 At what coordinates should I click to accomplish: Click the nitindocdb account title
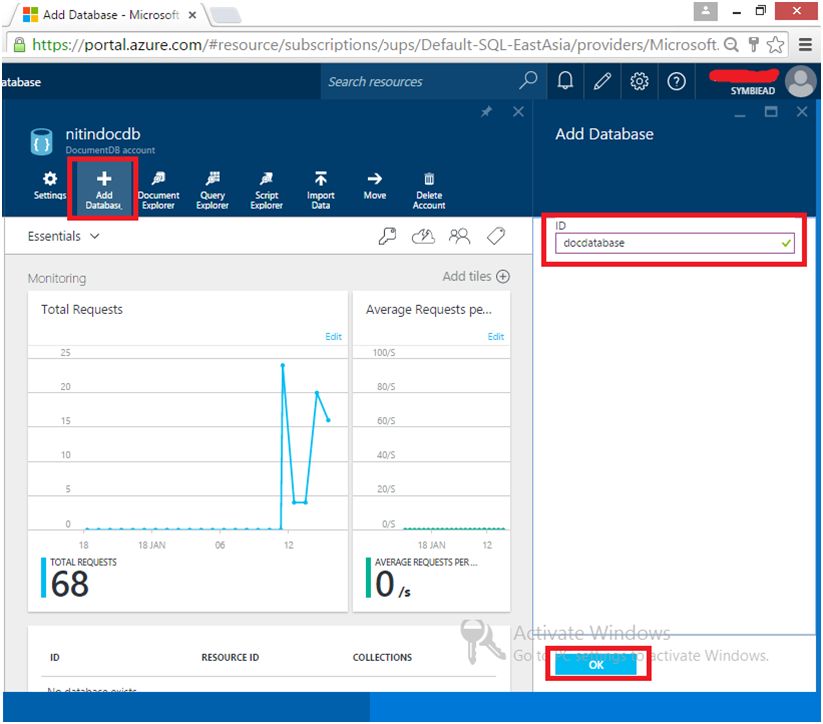103,134
